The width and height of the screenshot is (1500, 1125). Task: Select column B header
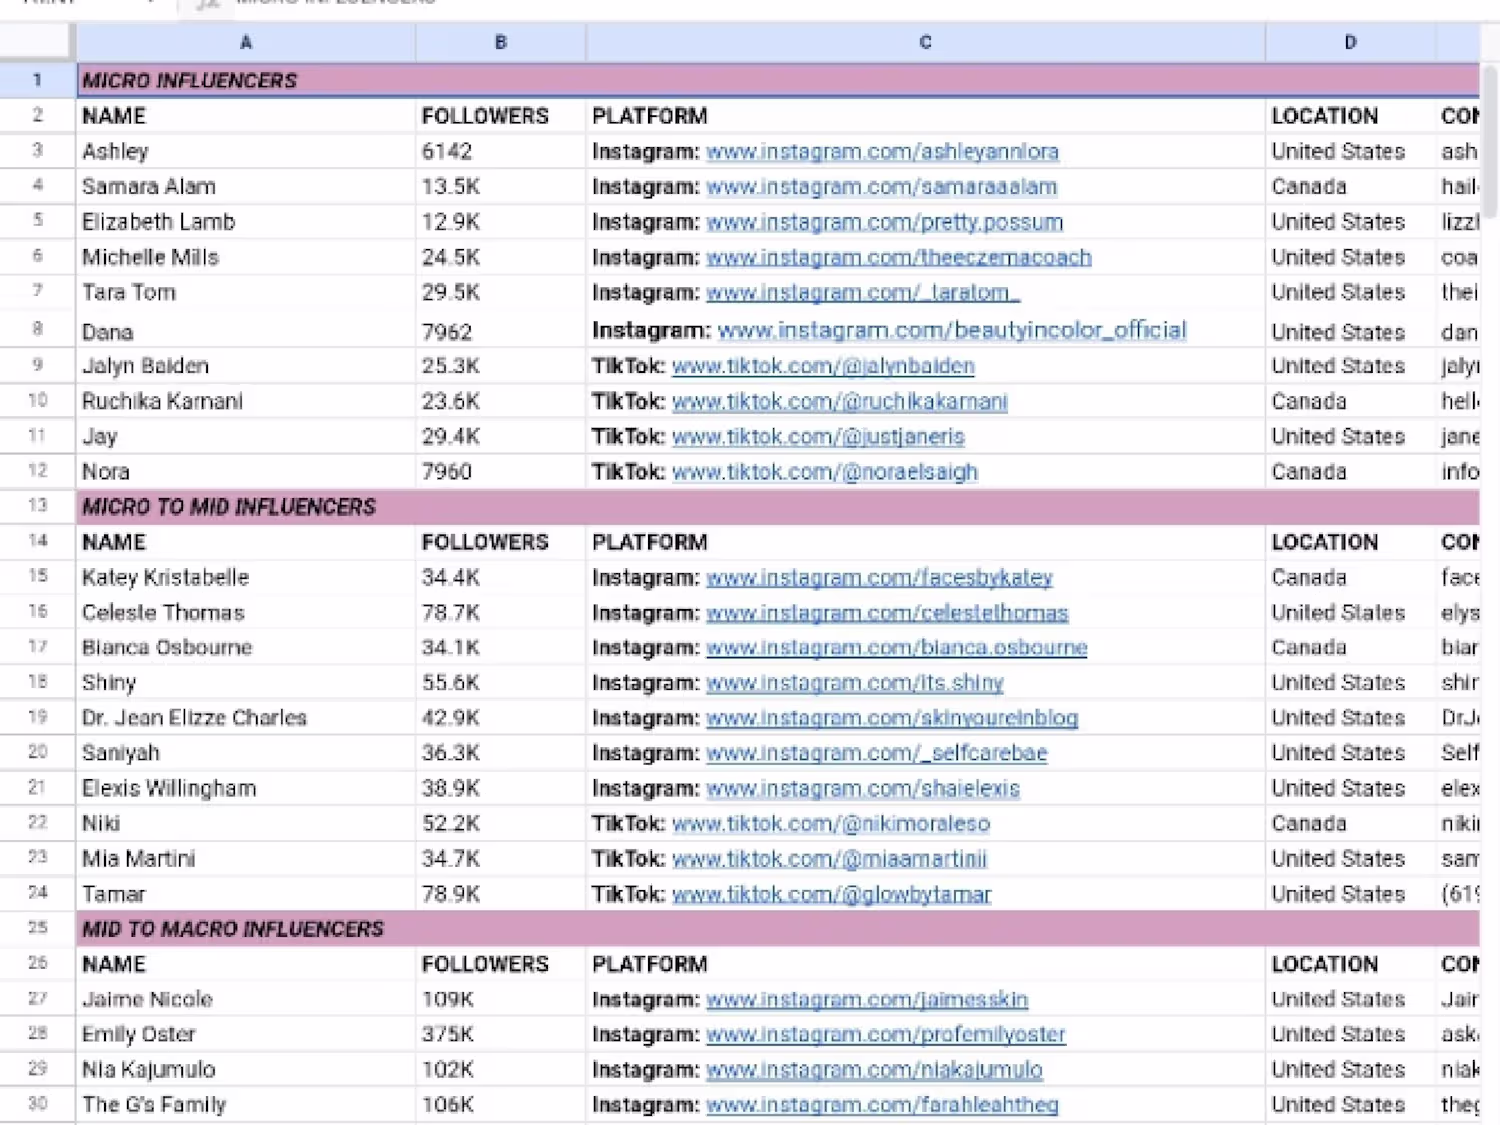pyautogui.click(x=500, y=42)
